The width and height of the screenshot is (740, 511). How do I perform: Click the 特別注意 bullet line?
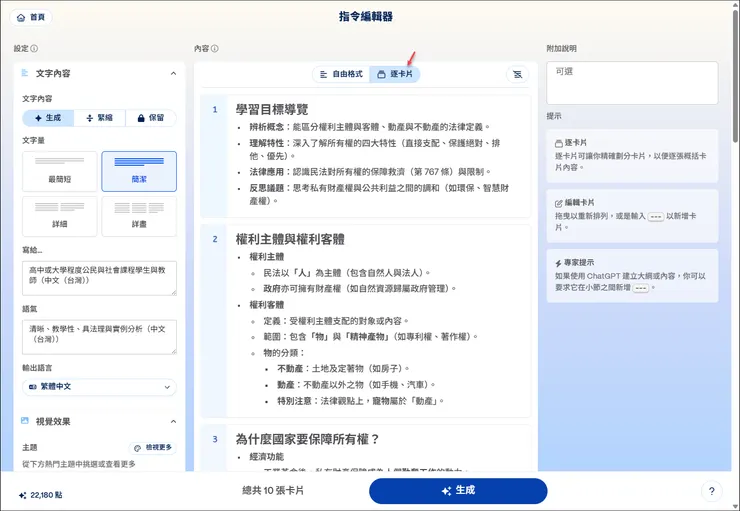point(362,401)
